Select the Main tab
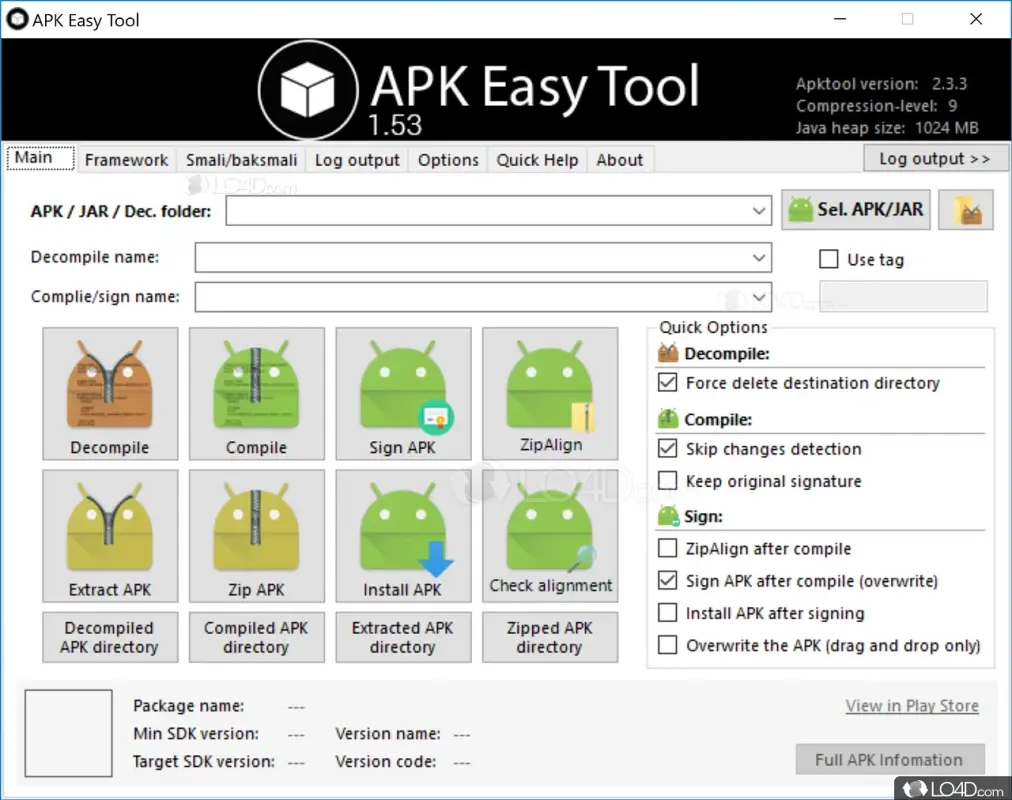This screenshot has height=800, width=1012. click(x=41, y=158)
